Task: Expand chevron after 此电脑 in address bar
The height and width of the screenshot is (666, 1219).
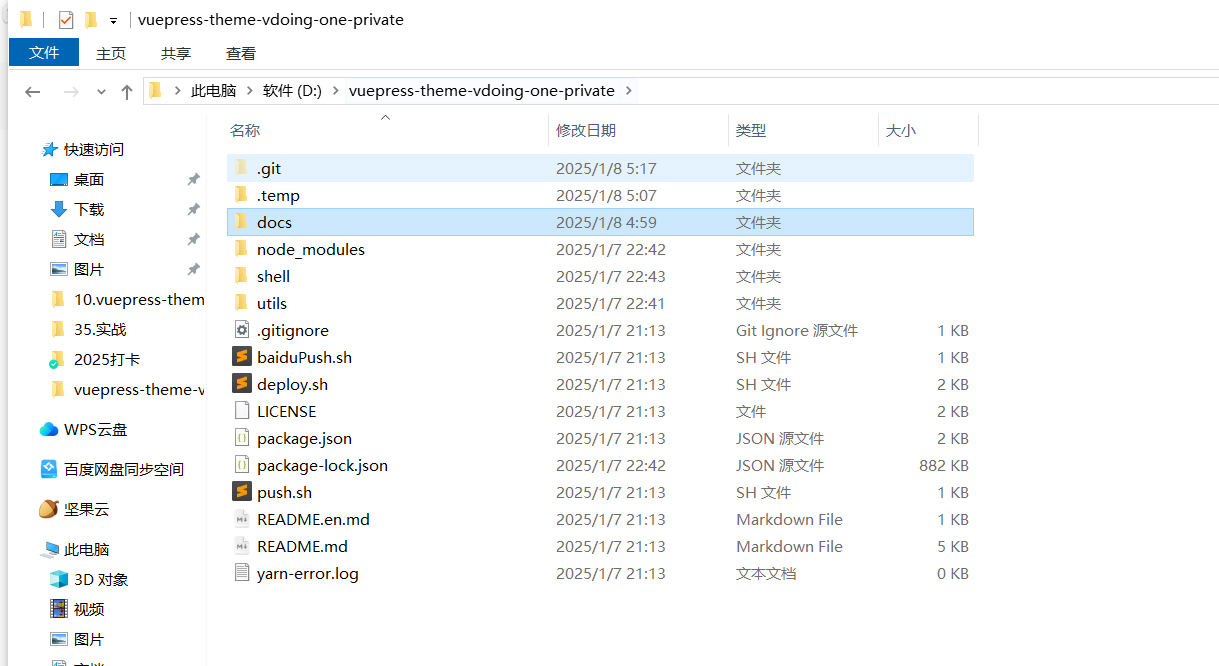Action: pyautogui.click(x=250, y=91)
